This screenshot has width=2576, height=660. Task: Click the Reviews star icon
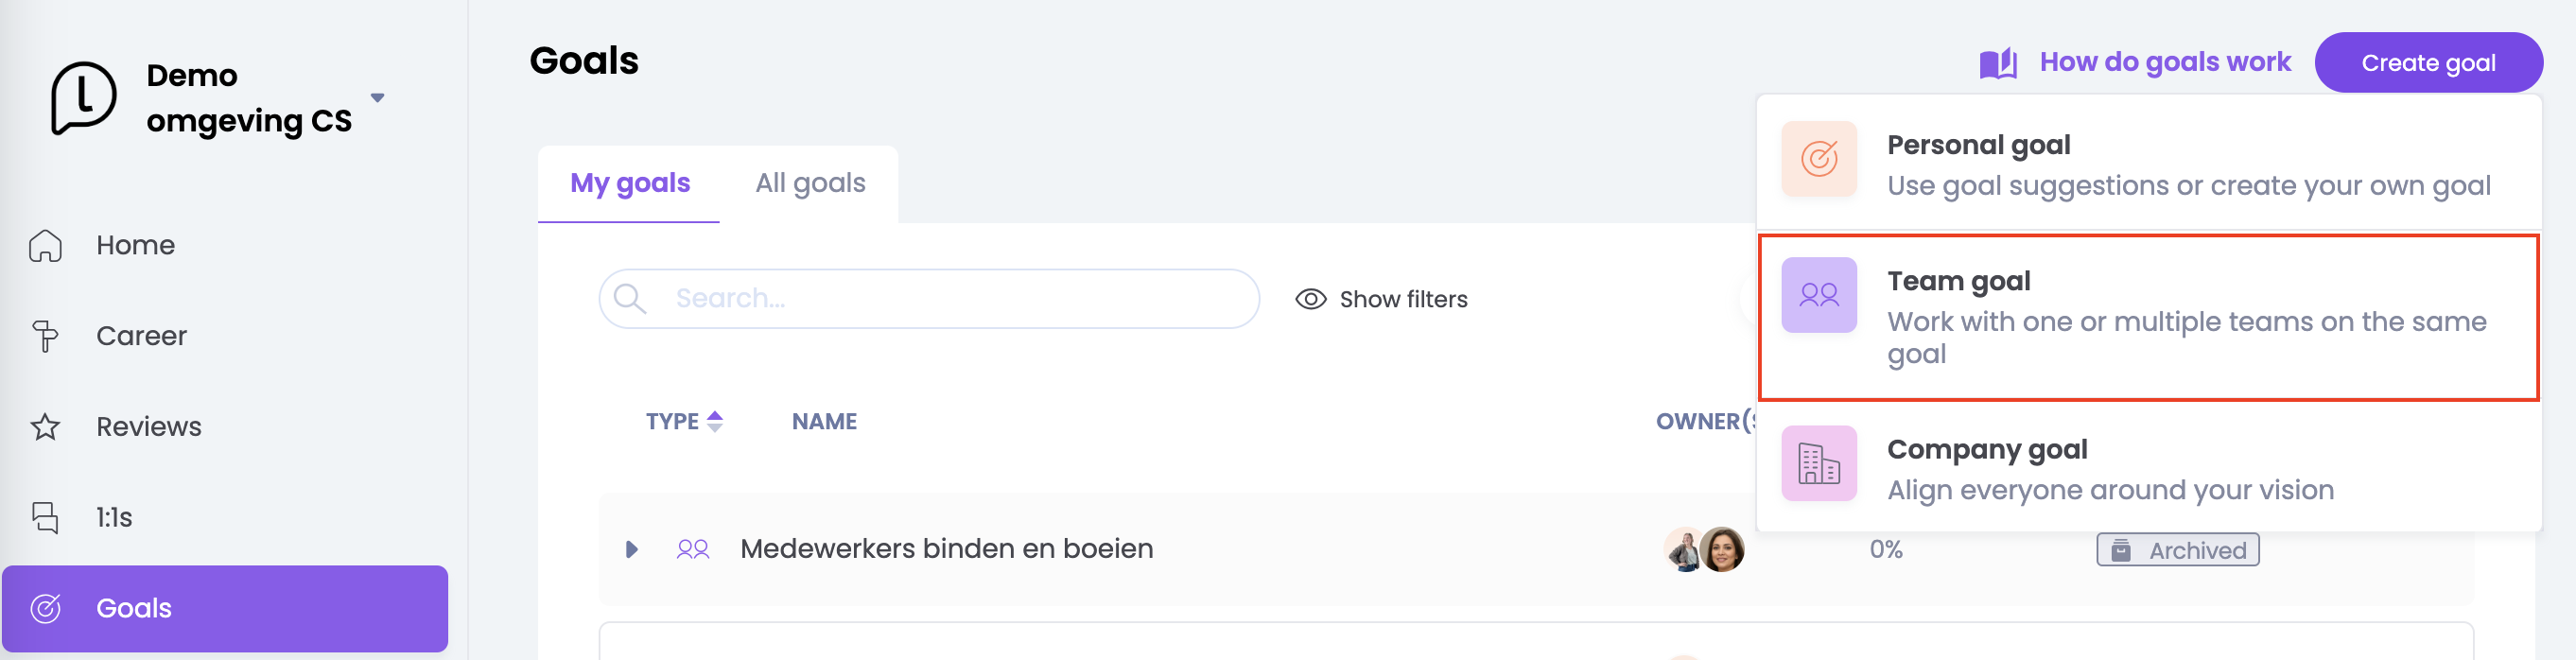coord(45,427)
